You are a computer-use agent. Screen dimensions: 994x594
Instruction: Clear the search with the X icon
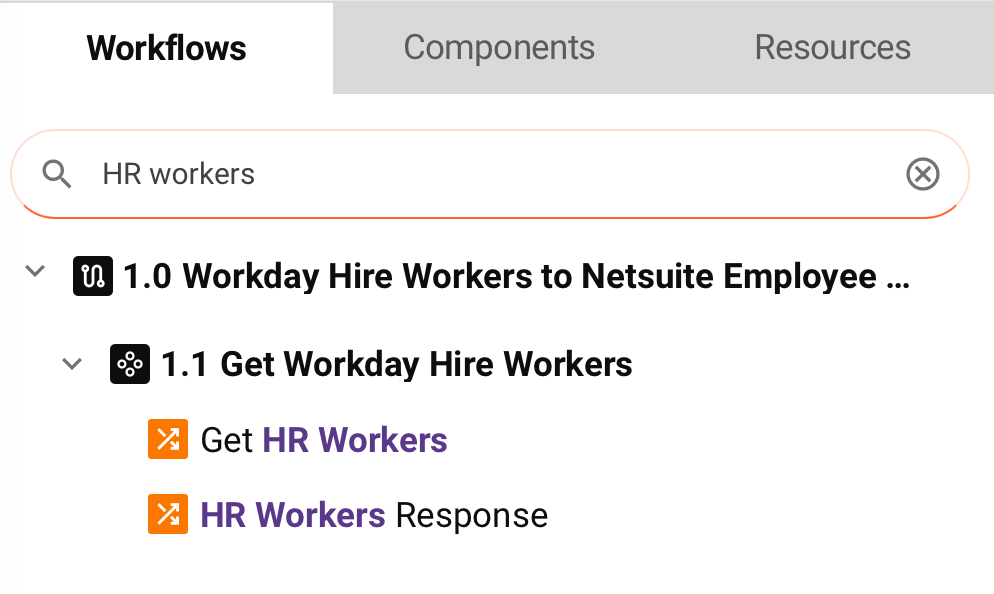[922, 175]
